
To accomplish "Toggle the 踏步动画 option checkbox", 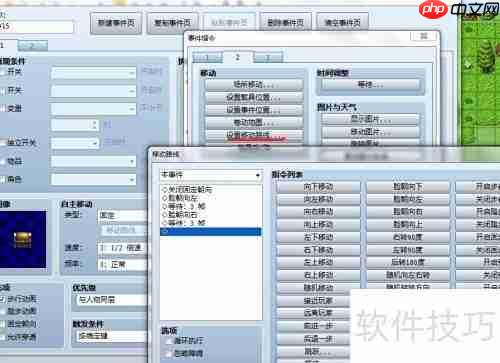I will [x=3, y=311].
